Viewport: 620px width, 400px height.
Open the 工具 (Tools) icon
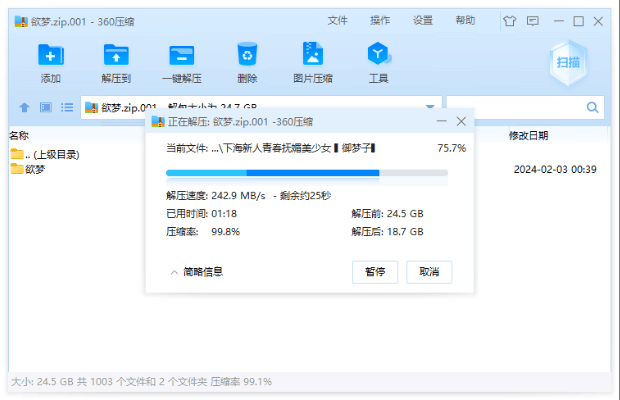(378, 54)
